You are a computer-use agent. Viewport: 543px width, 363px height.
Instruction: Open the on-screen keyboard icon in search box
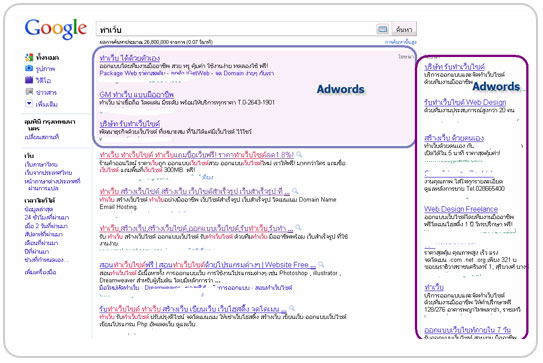(382, 29)
